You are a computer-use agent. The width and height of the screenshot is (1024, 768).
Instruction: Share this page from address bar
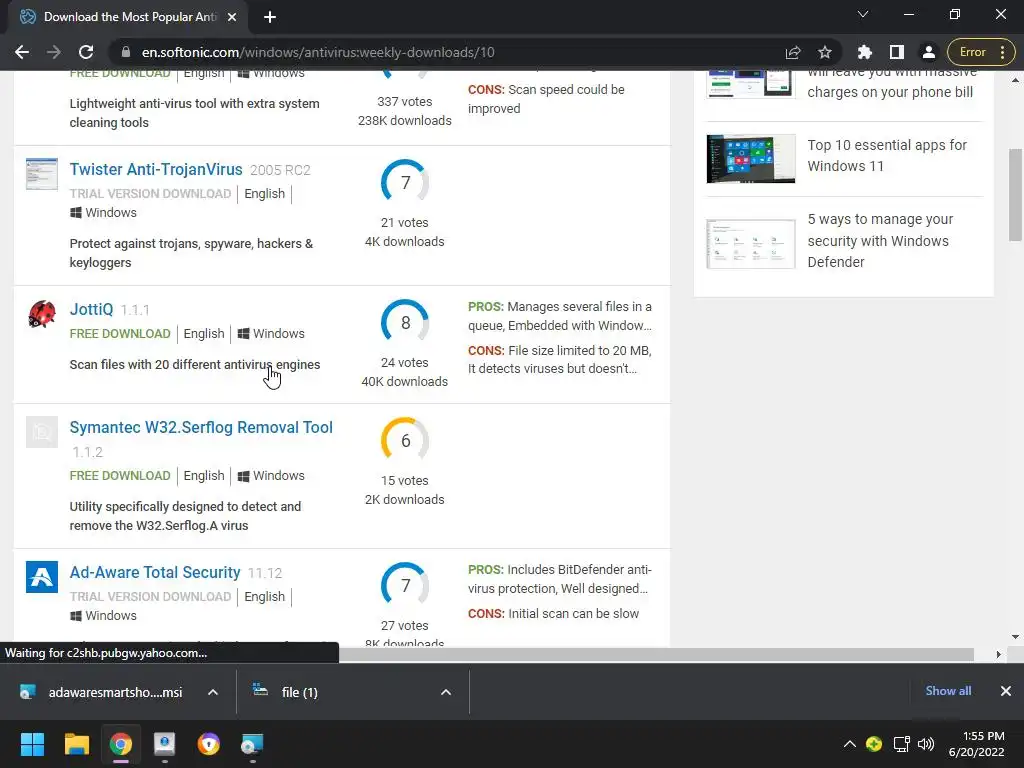coord(793,52)
